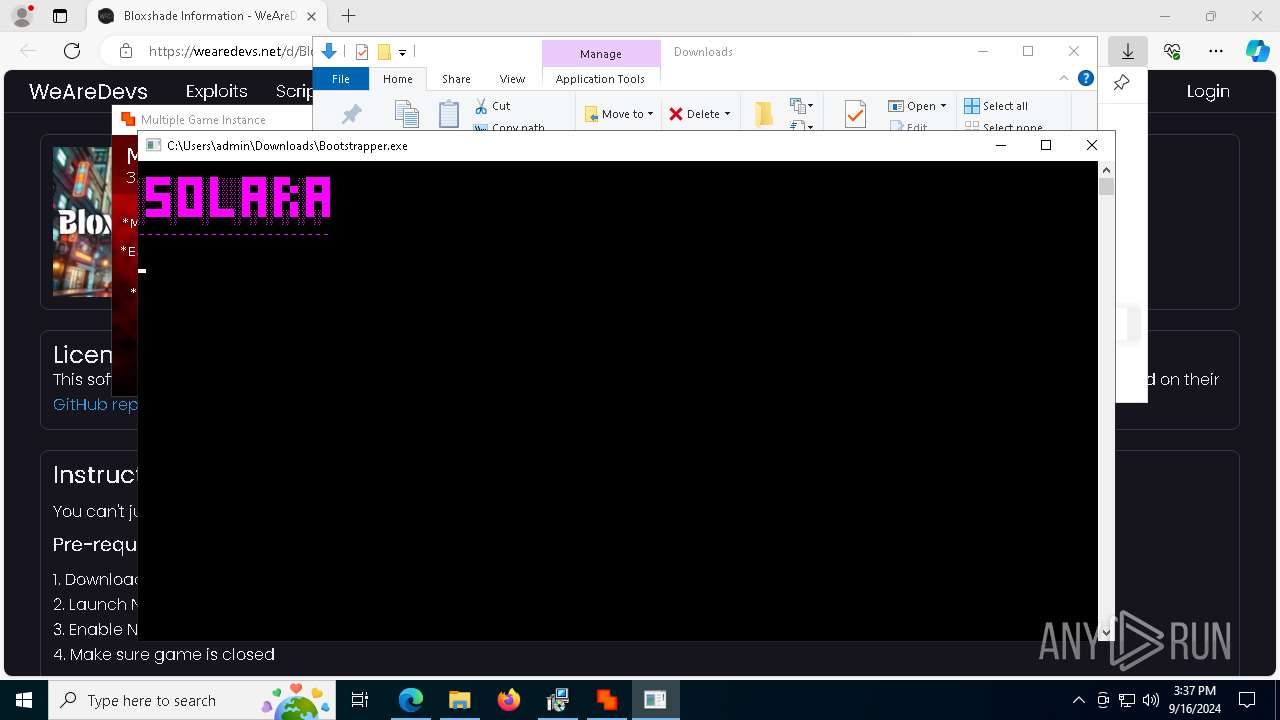Click the clock showing 3:37 PM

(x=1195, y=700)
